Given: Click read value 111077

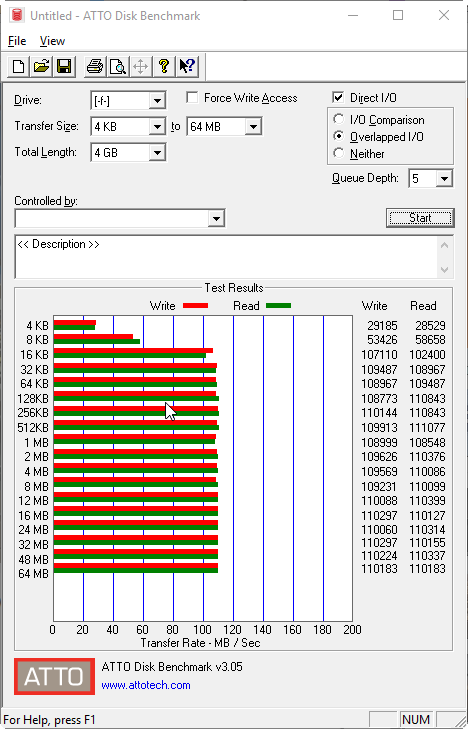Looking at the screenshot, I should click(x=427, y=428).
